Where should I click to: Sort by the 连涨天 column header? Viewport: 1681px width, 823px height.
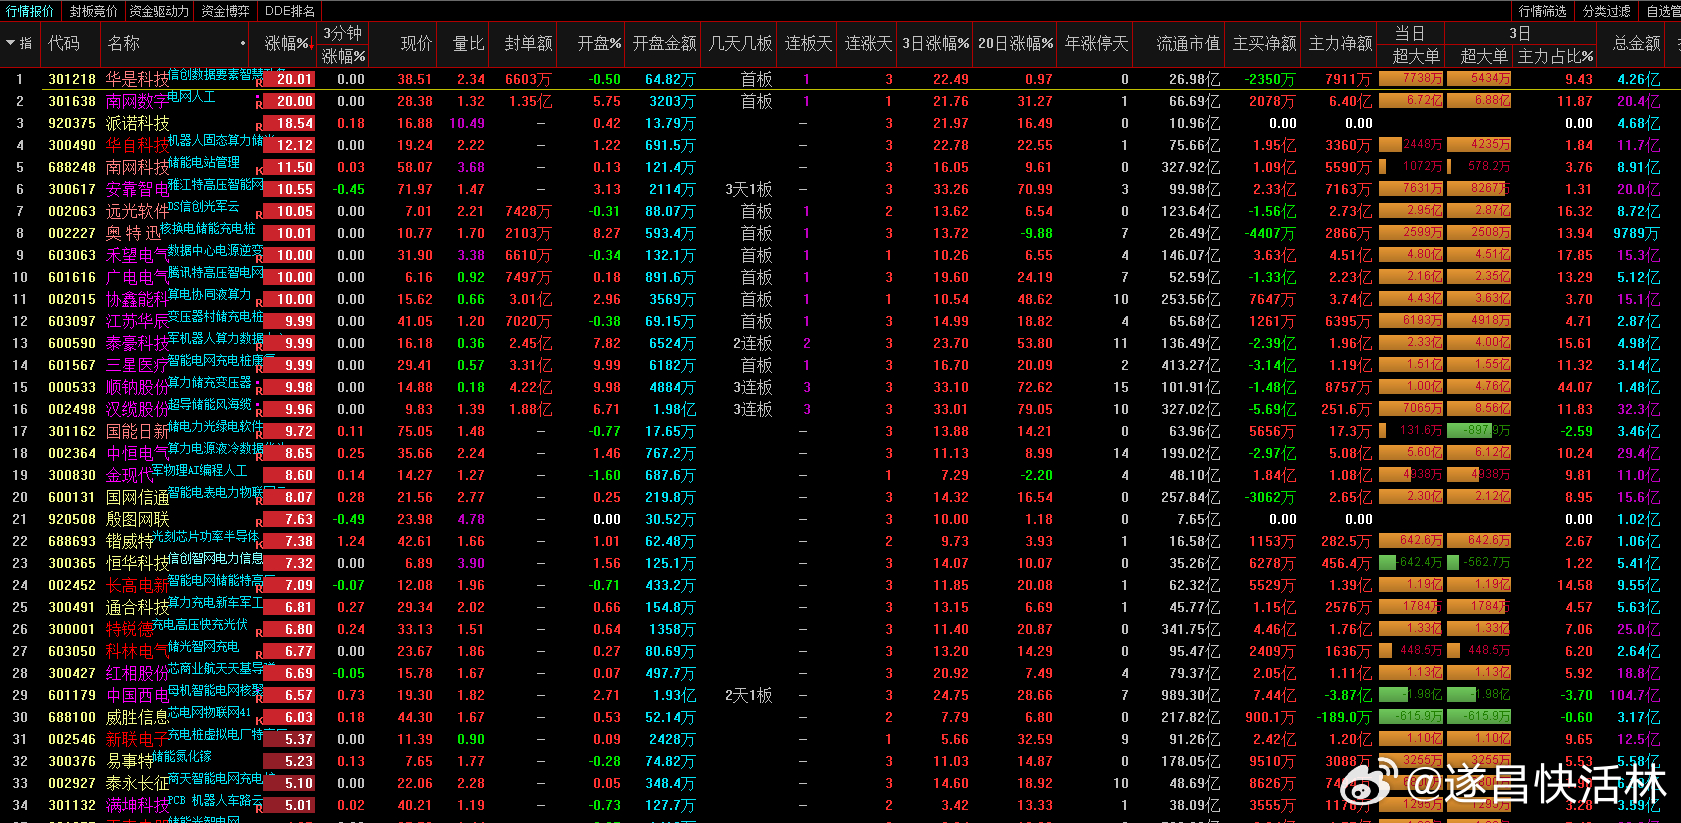[x=868, y=43]
